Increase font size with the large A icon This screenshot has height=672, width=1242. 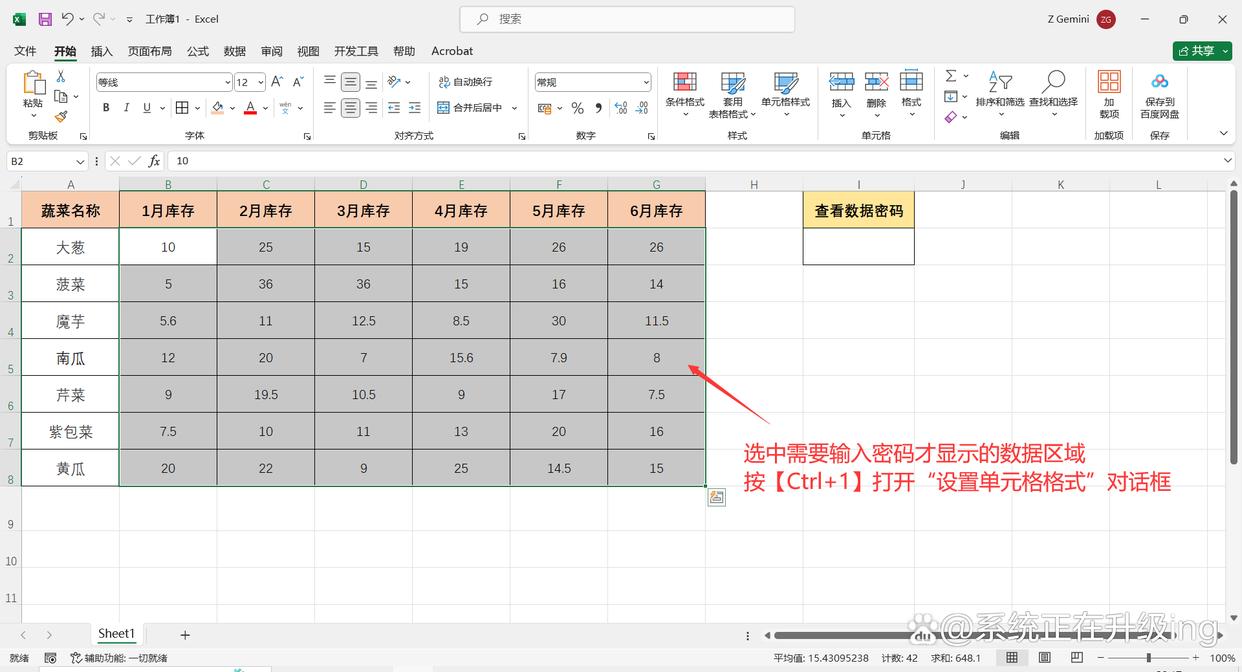click(x=279, y=82)
